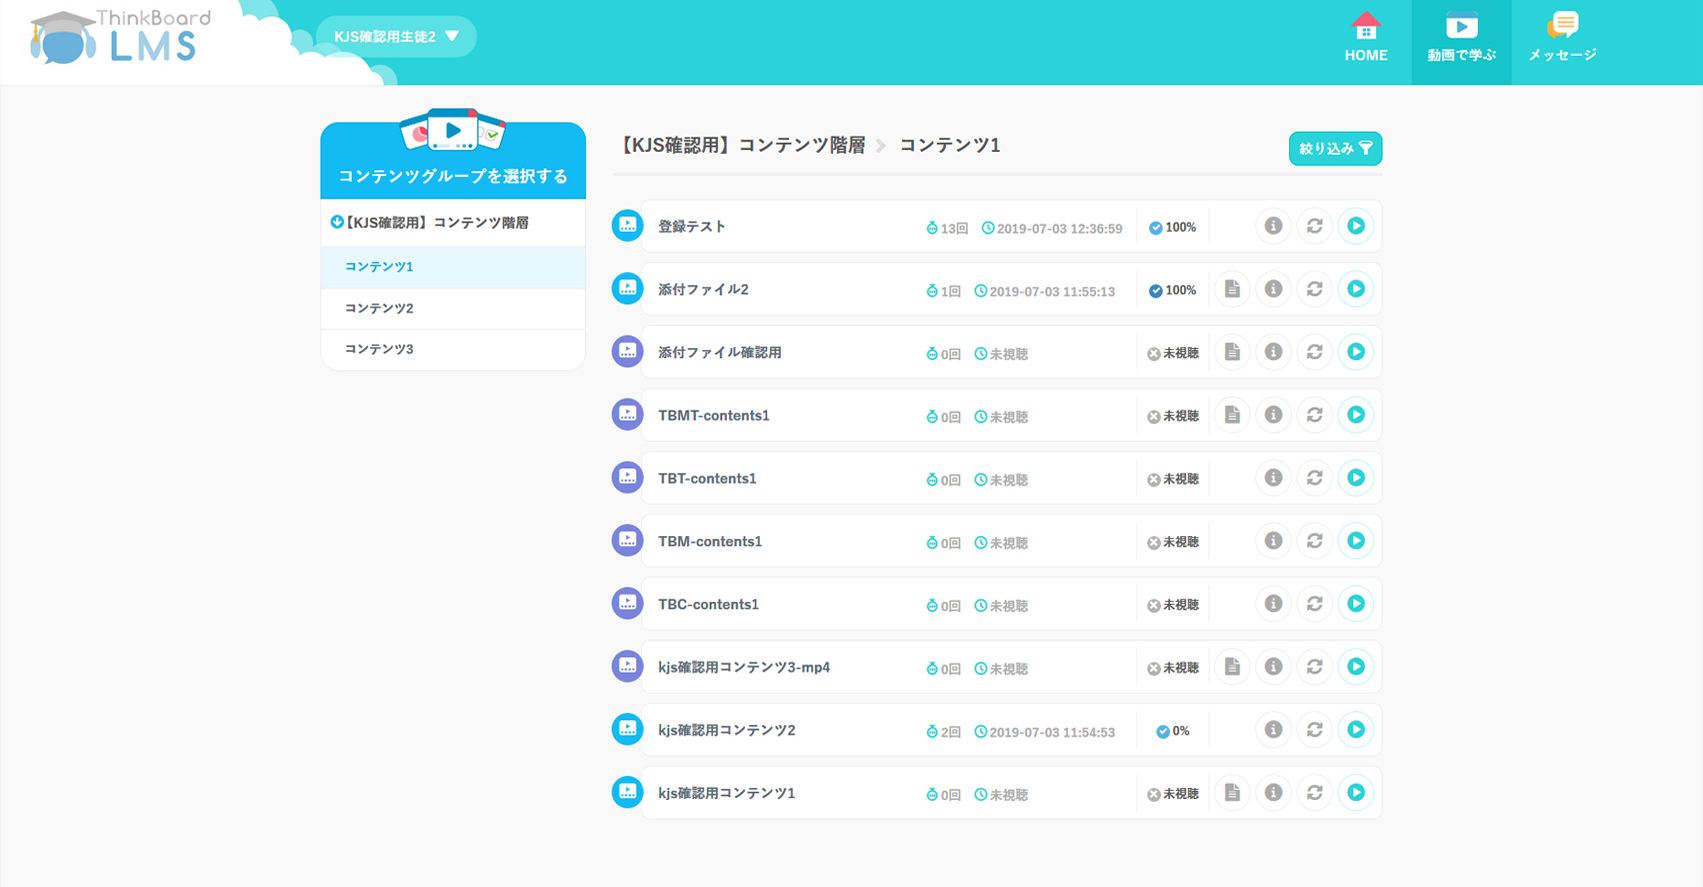Refresh status of kjs確認用コンテンツ2
Screen dimensions: 1703x887
click(1315, 730)
